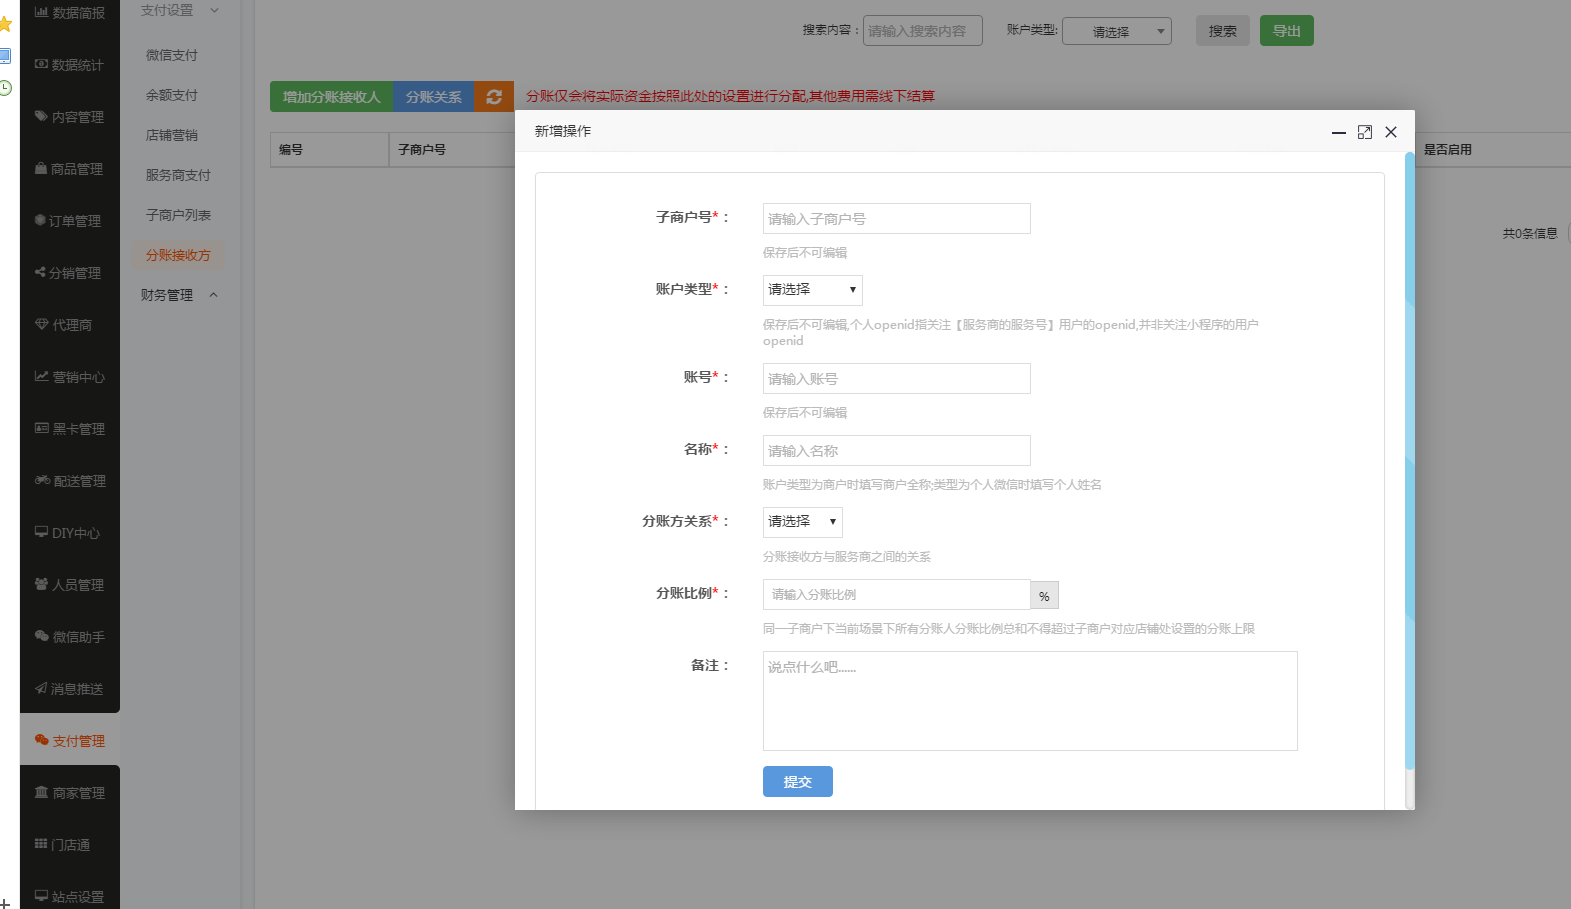
Task: Select 子商户列表 submenu item
Action: click(178, 215)
